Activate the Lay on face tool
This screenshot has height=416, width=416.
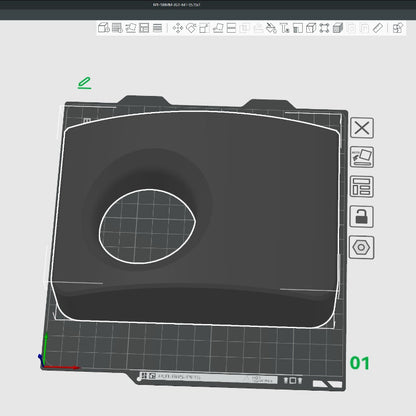(218, 28)
